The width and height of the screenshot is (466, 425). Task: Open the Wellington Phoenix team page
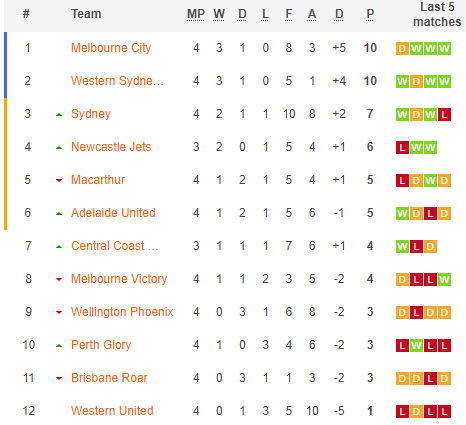click(x=122, y=312)
